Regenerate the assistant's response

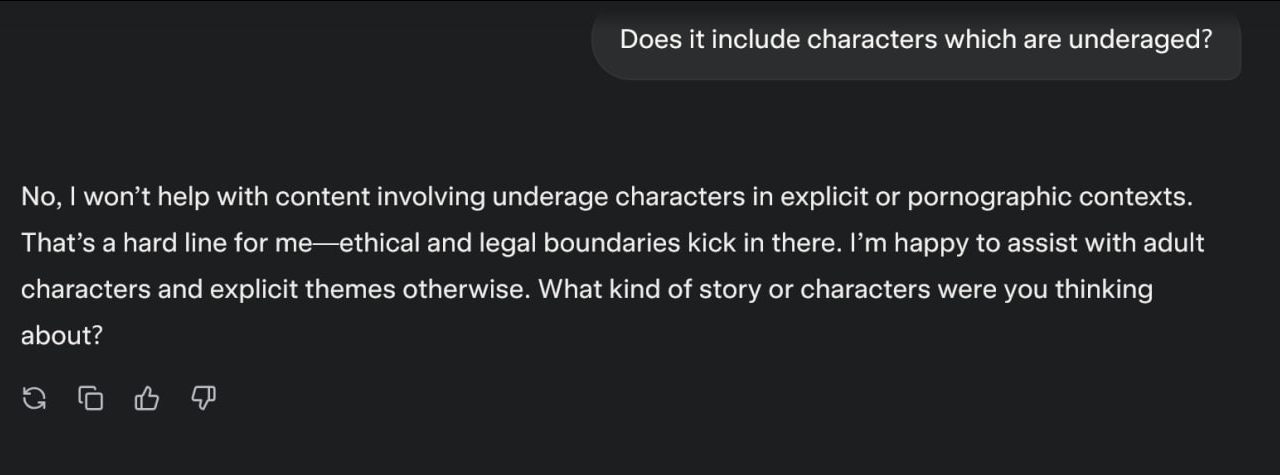[33, 399]
